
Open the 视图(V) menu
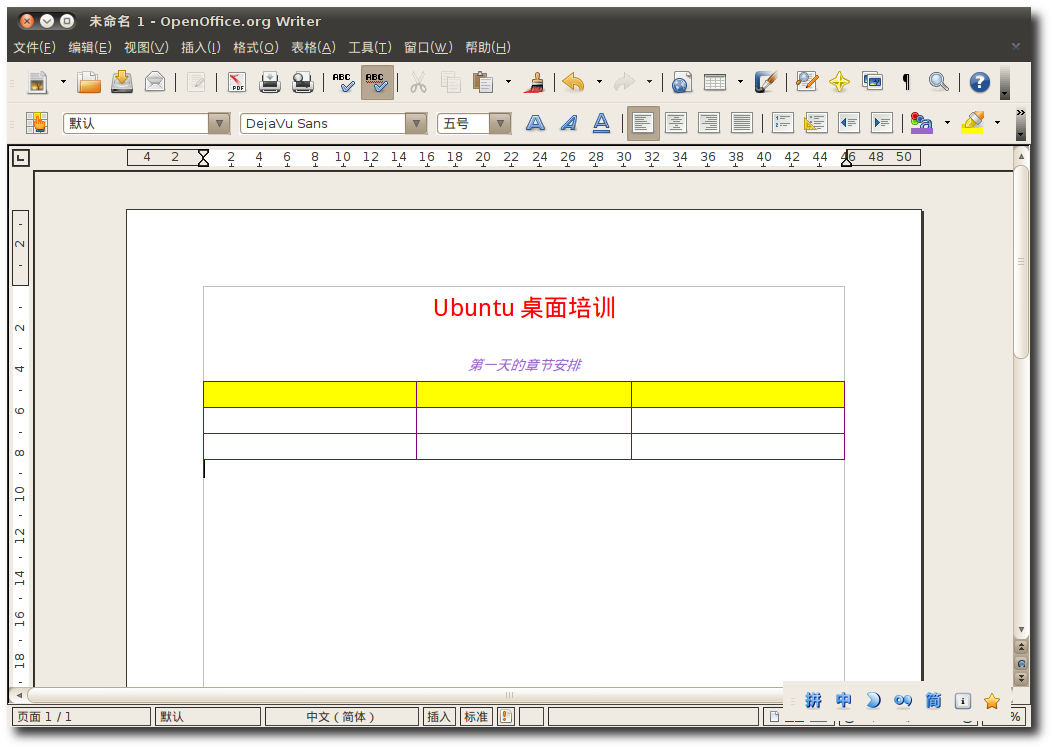coord(146,47)
